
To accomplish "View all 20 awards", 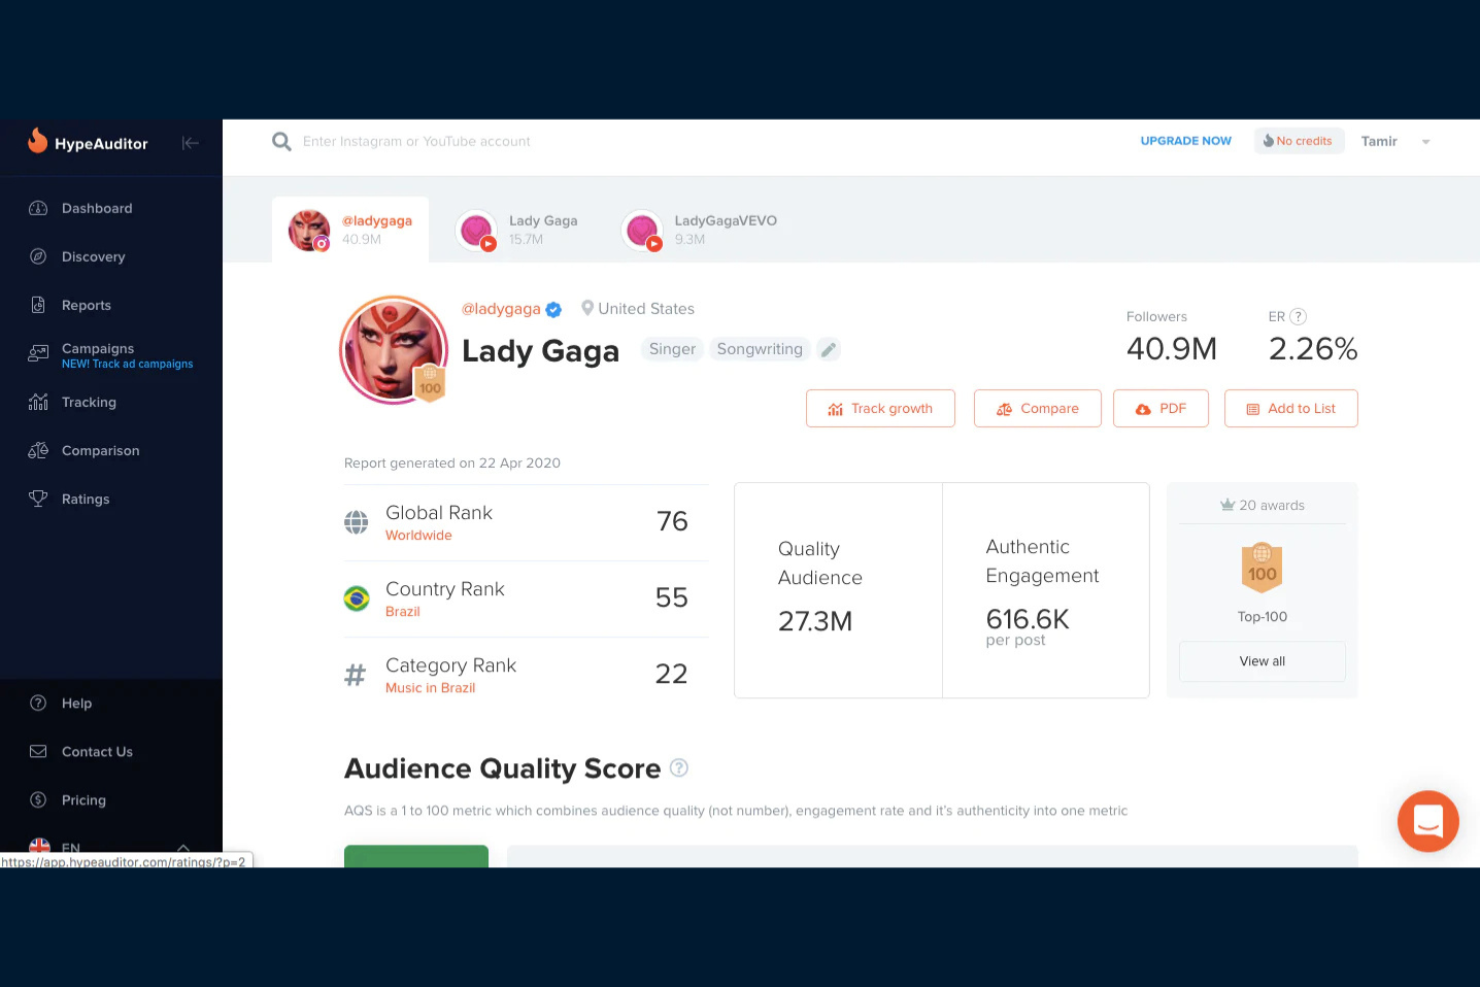I will [1261, 661].
